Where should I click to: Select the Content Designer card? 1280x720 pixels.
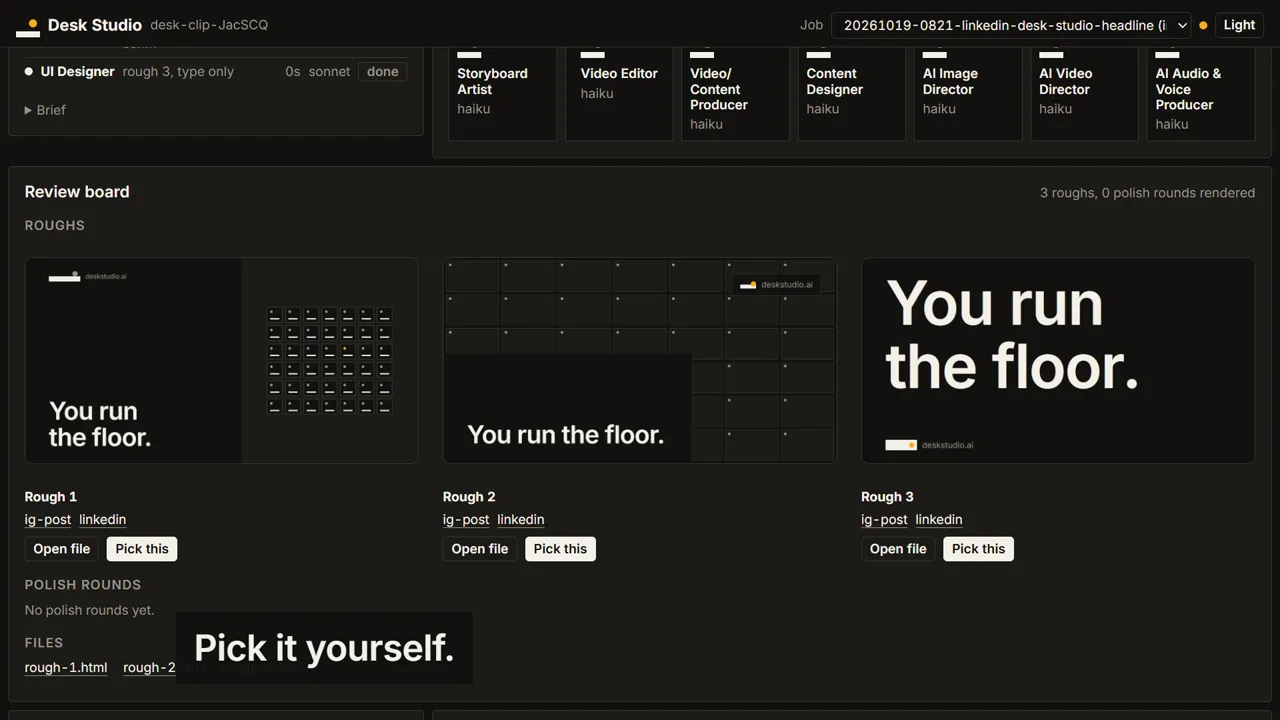point(852,93)
